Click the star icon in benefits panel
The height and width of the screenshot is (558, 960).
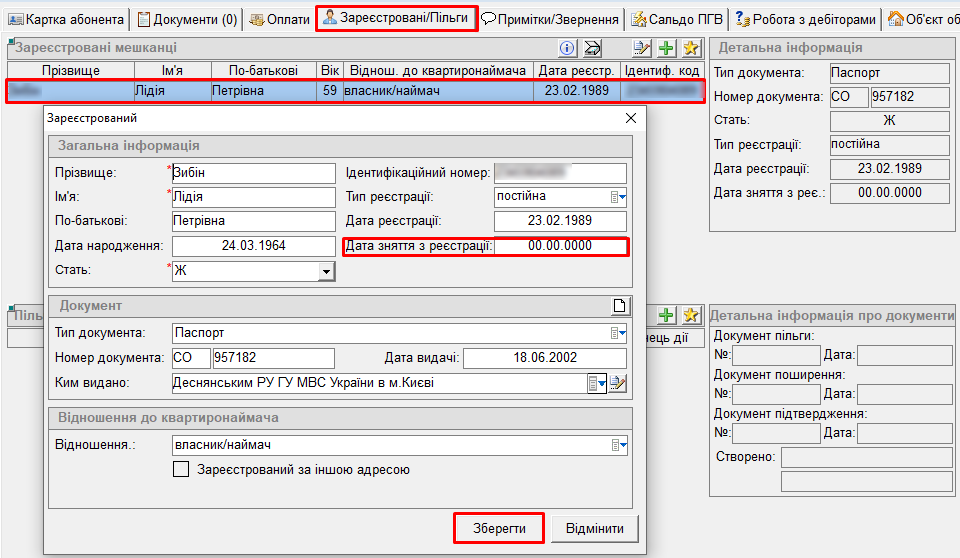[x=690, y=316]
